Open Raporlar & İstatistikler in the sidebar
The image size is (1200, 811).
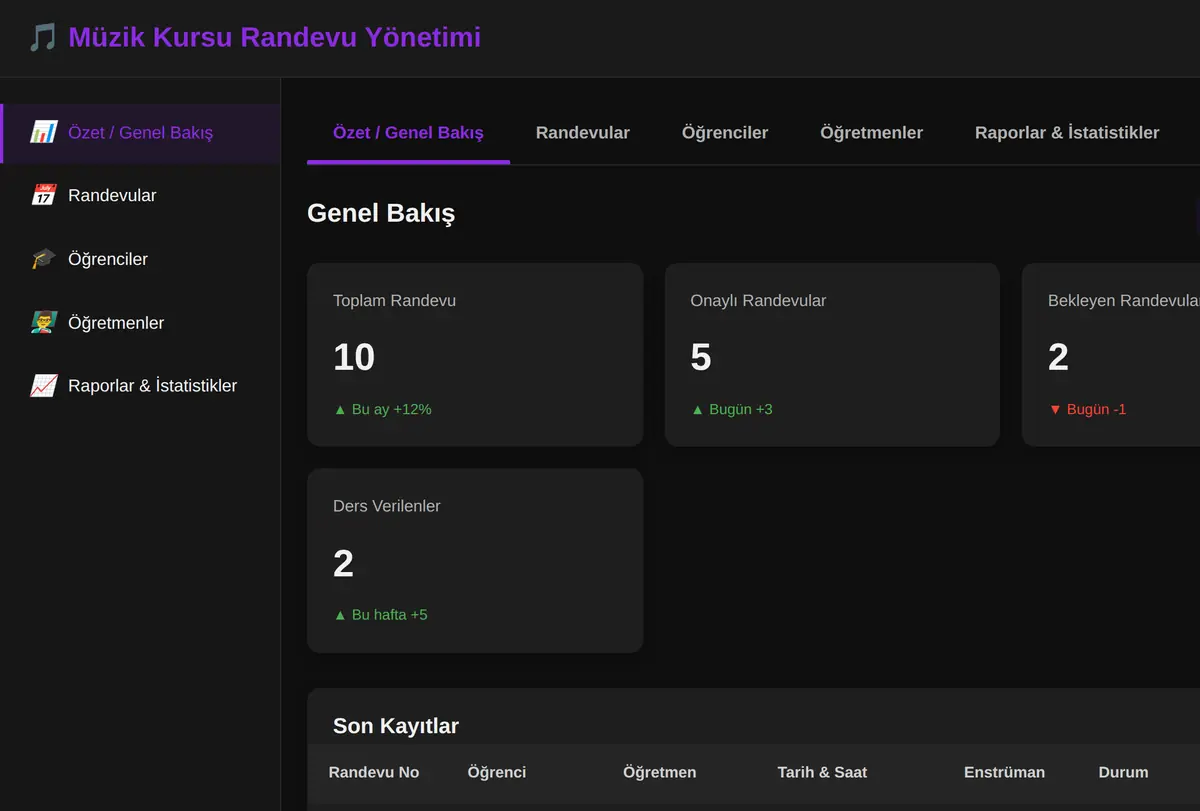pyautogui.click(x=140, y=385)
